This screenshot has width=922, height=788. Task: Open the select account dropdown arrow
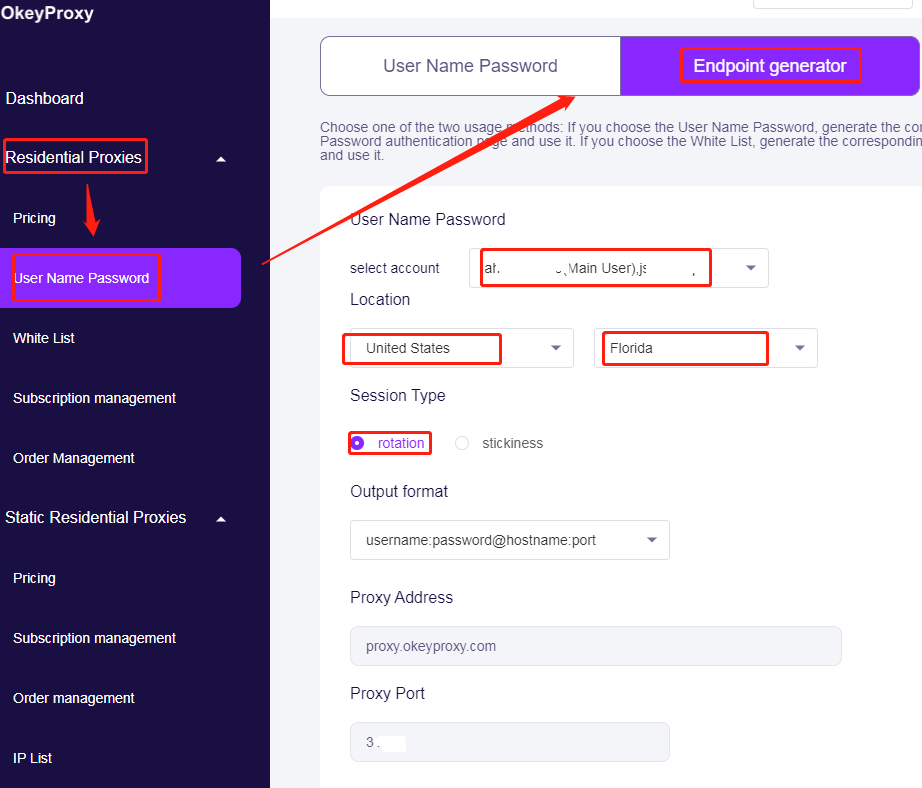click(x=750, y=268)
